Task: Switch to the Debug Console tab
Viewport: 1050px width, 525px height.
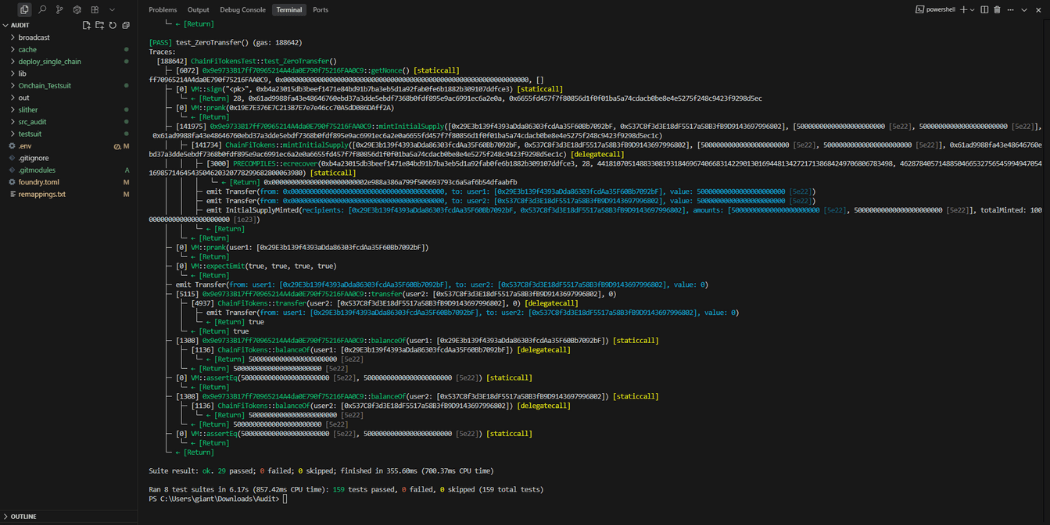Action: click(242, 10)
